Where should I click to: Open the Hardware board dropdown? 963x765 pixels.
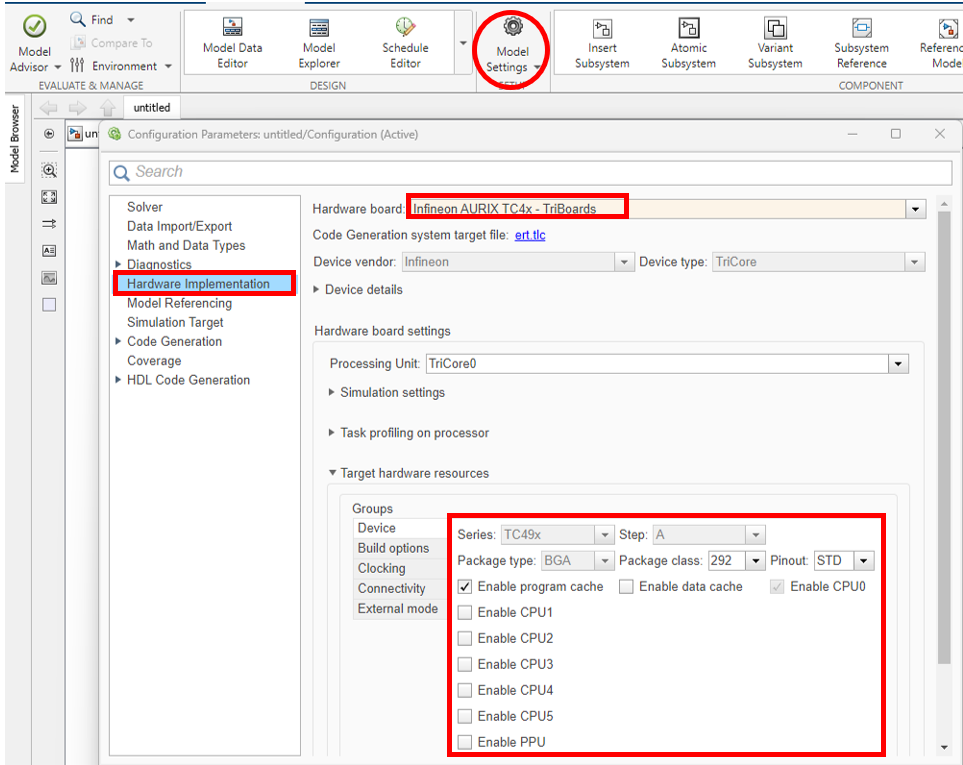point(914,209)
